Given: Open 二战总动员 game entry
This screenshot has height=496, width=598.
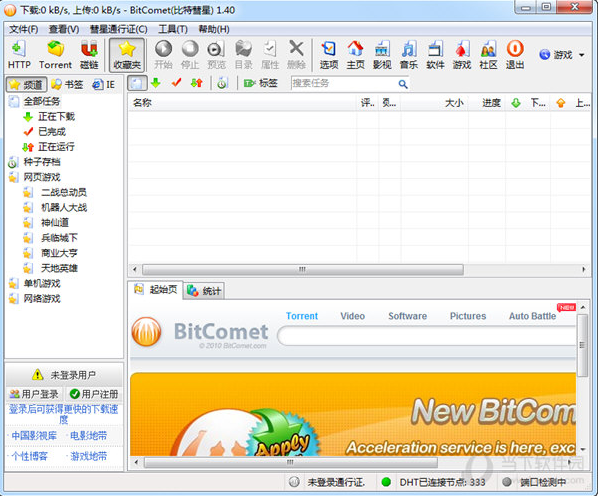Looking at the screenshot, I should (x=64, y=193).
